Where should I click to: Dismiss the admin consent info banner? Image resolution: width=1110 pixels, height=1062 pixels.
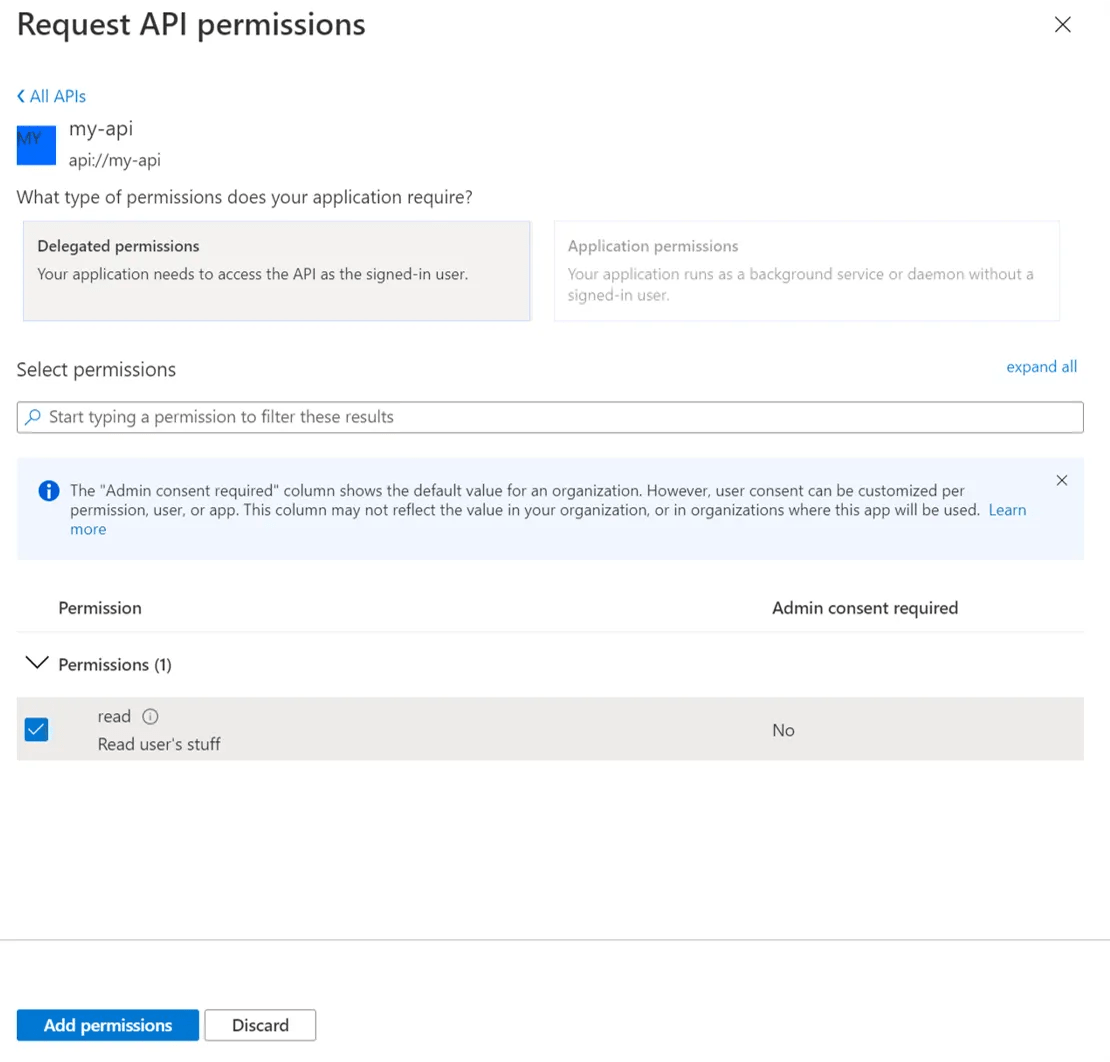point(1061,481)
